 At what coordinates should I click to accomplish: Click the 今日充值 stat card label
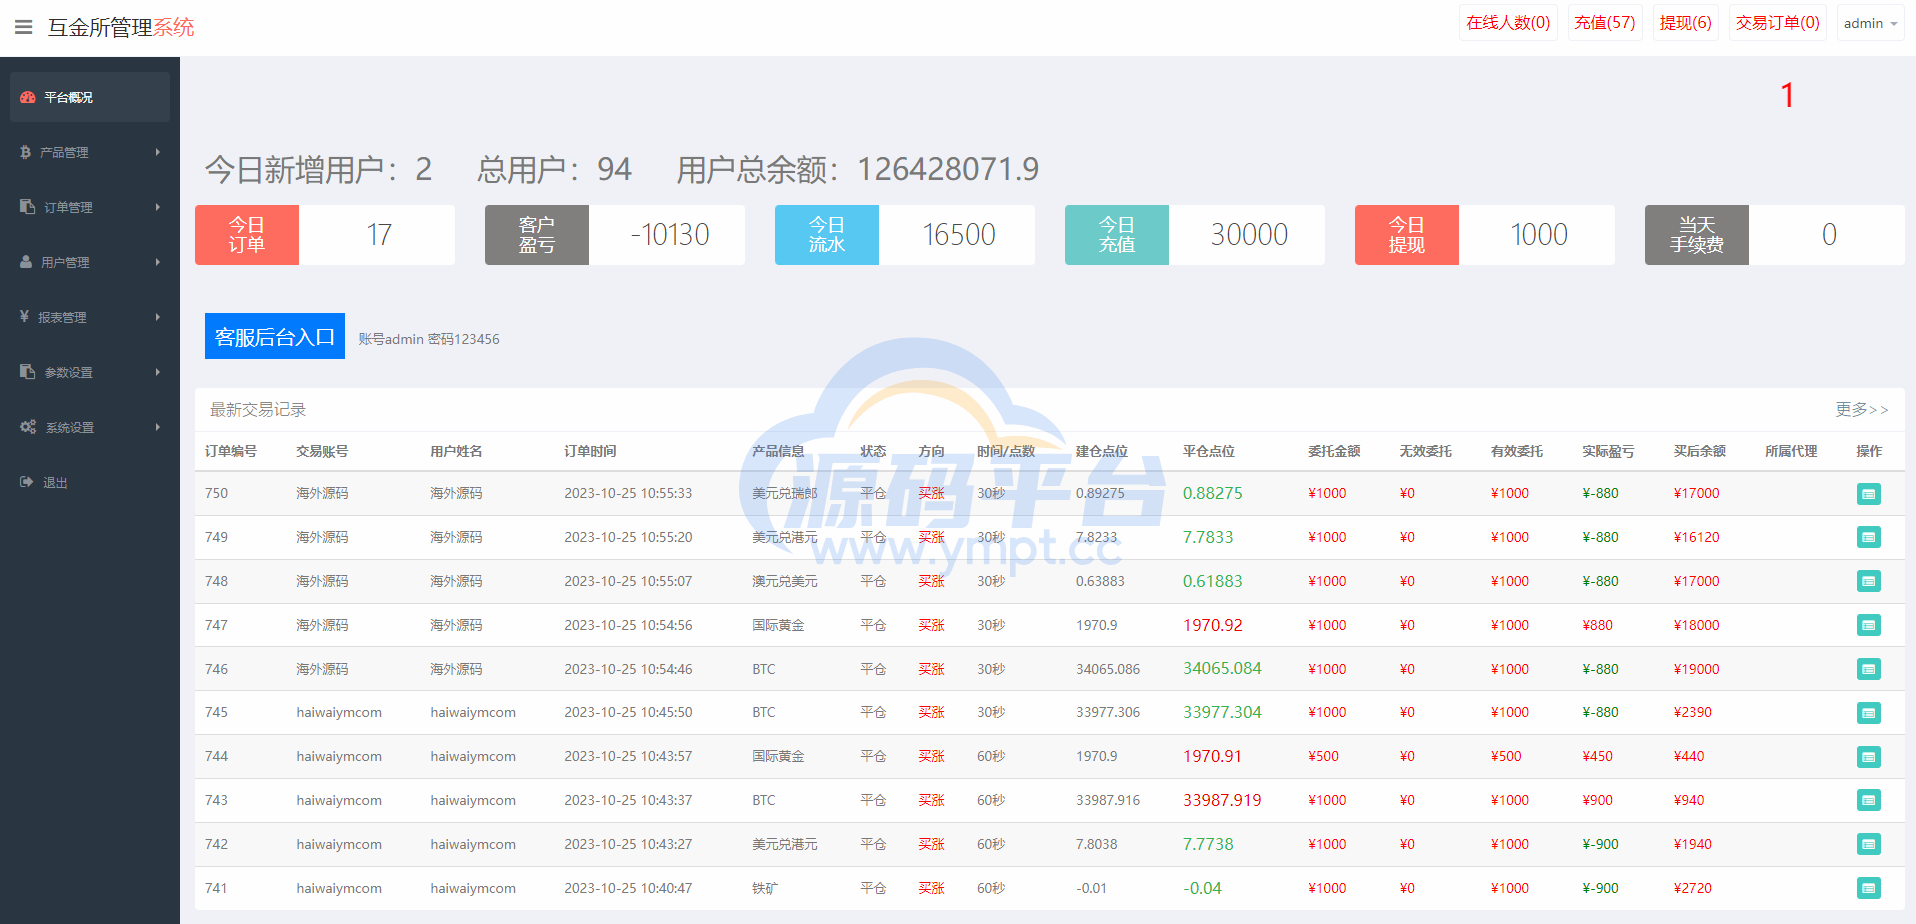[1117, 235]
